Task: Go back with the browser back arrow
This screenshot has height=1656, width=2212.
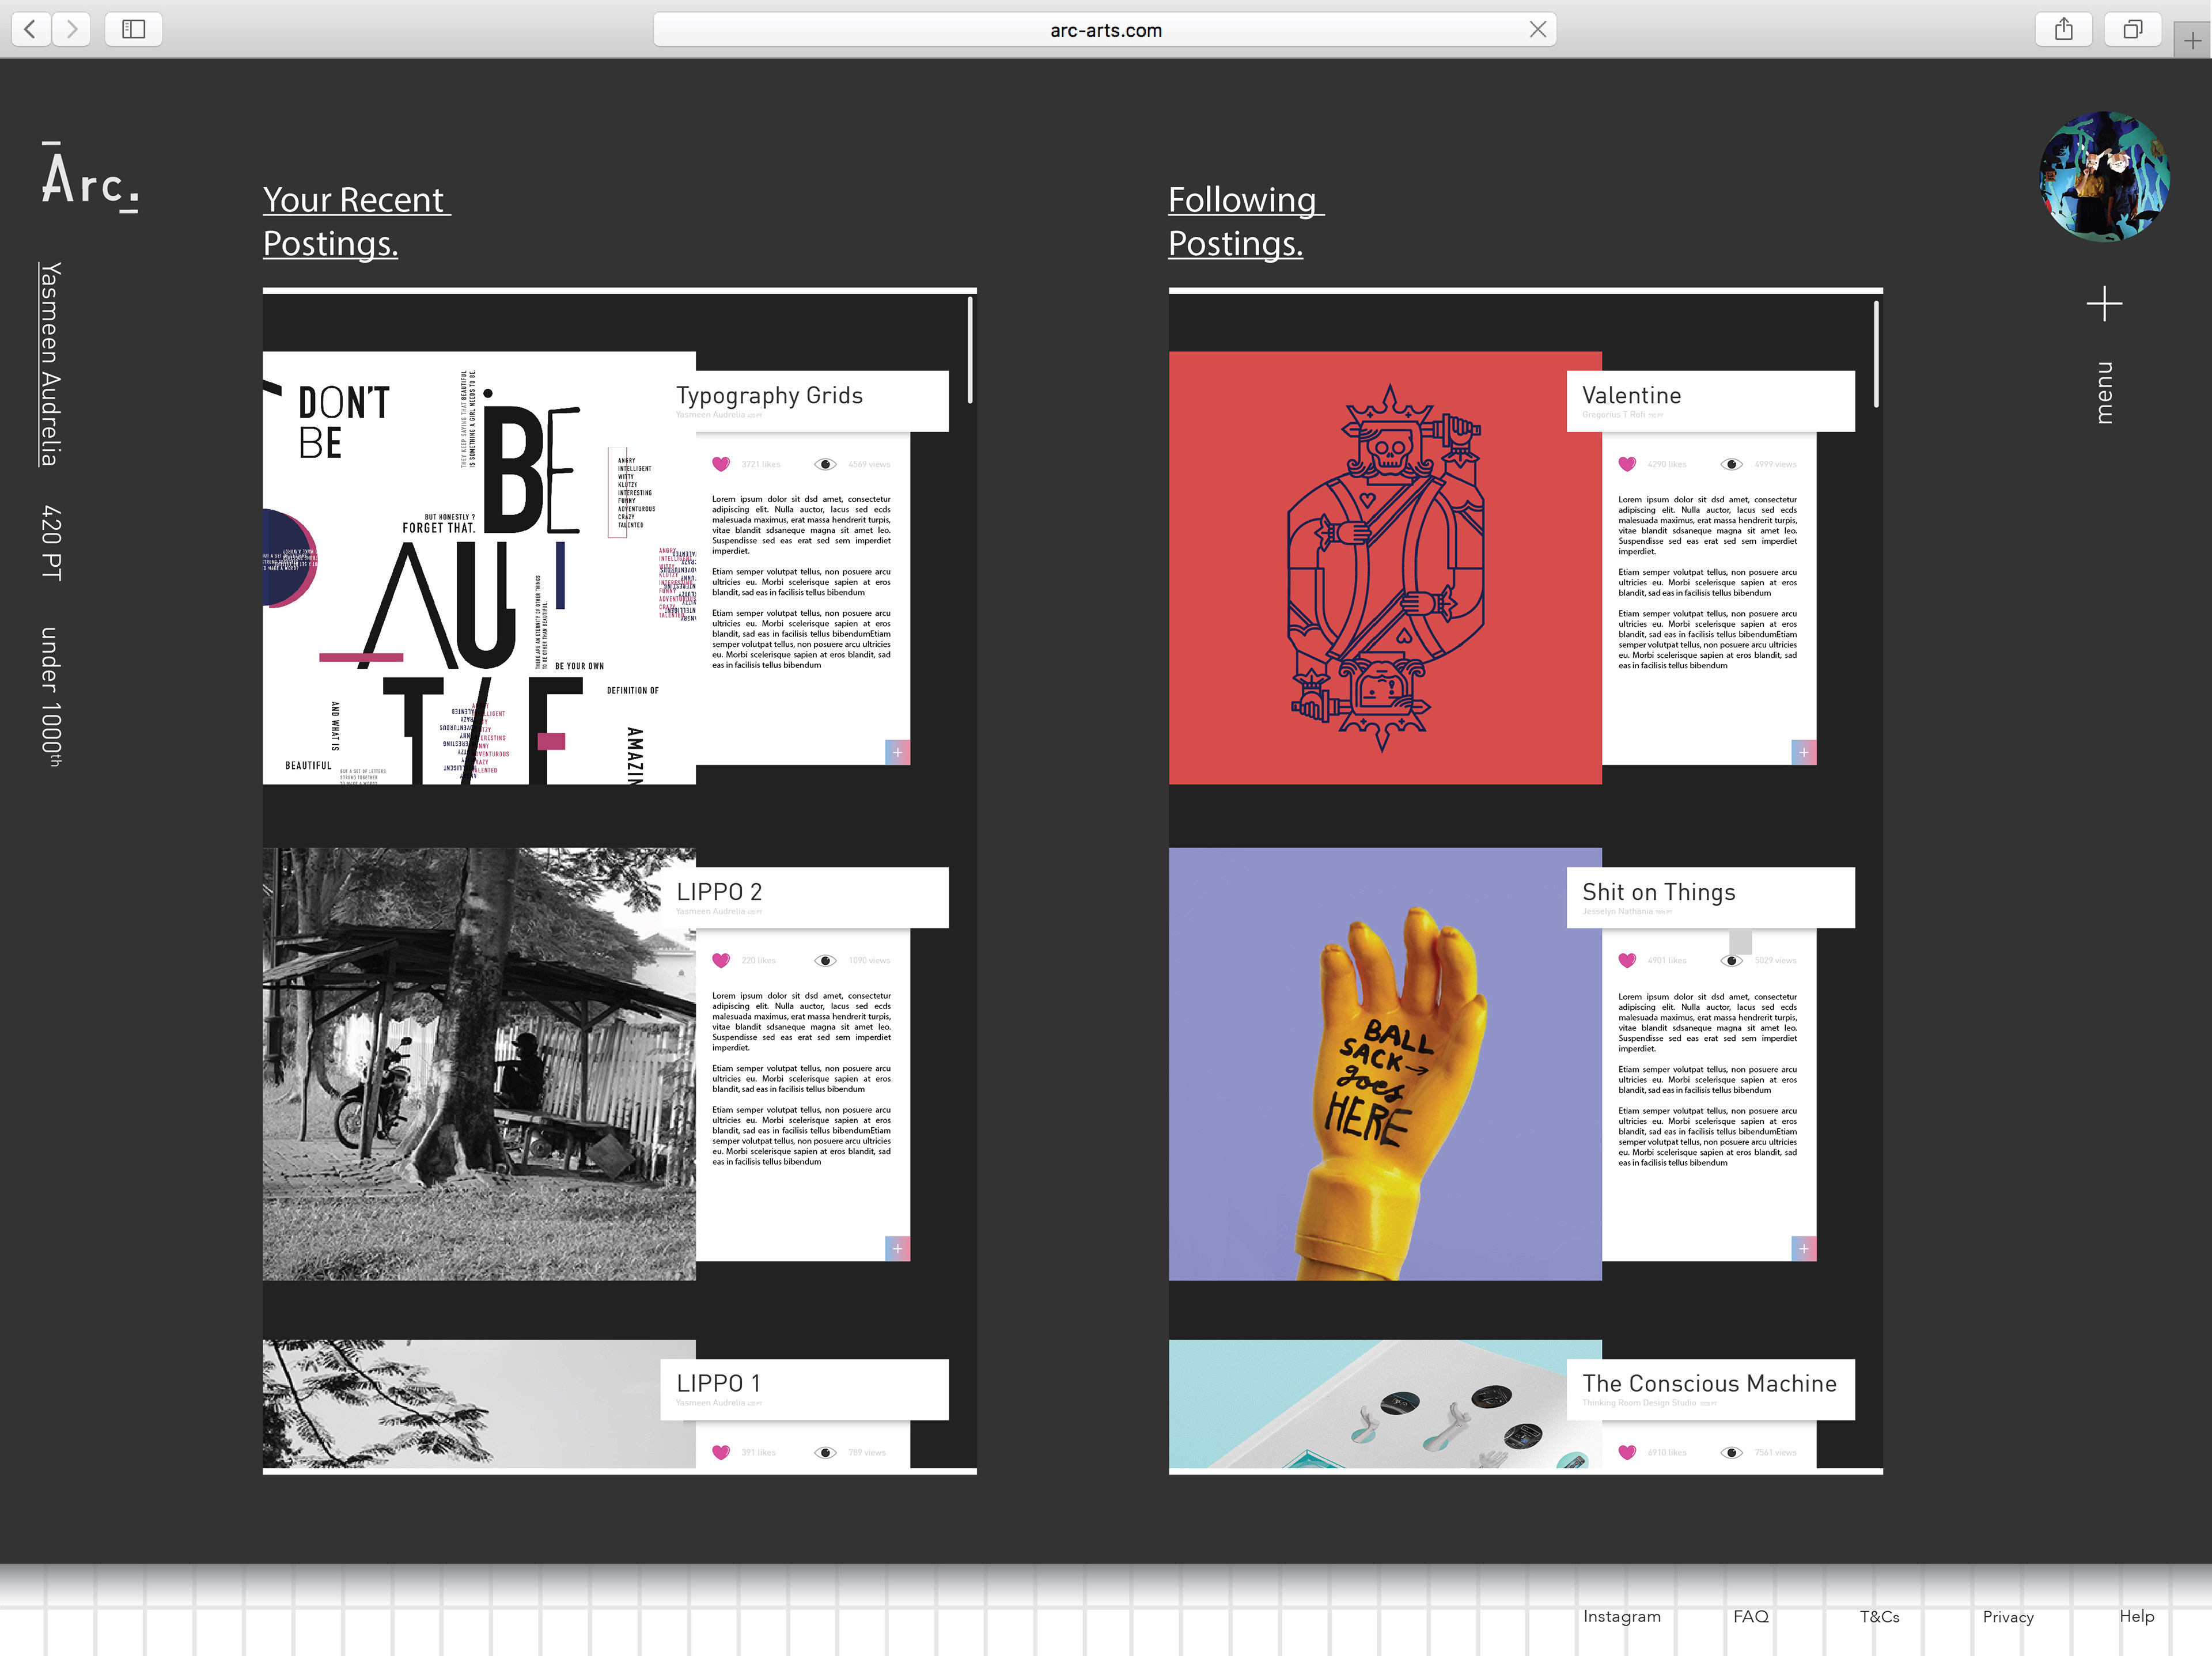Action: click(31, 29)
